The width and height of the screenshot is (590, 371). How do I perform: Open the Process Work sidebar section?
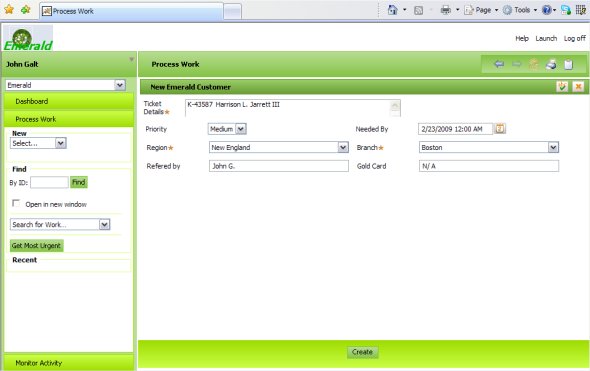[68, 119]
